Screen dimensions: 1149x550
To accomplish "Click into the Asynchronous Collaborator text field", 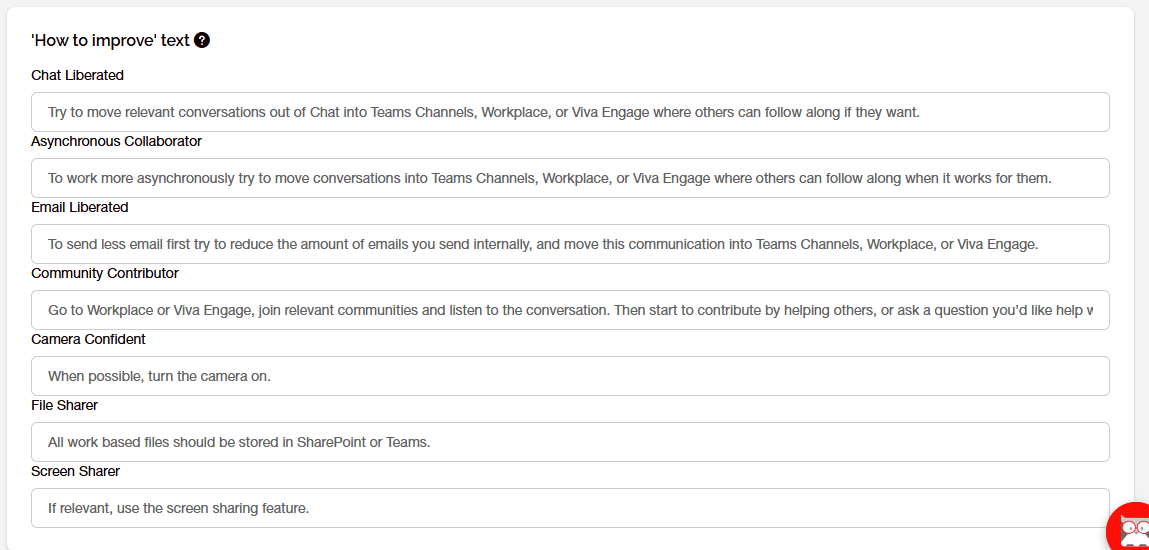I will pyautogui.click(x=570, y=178).
